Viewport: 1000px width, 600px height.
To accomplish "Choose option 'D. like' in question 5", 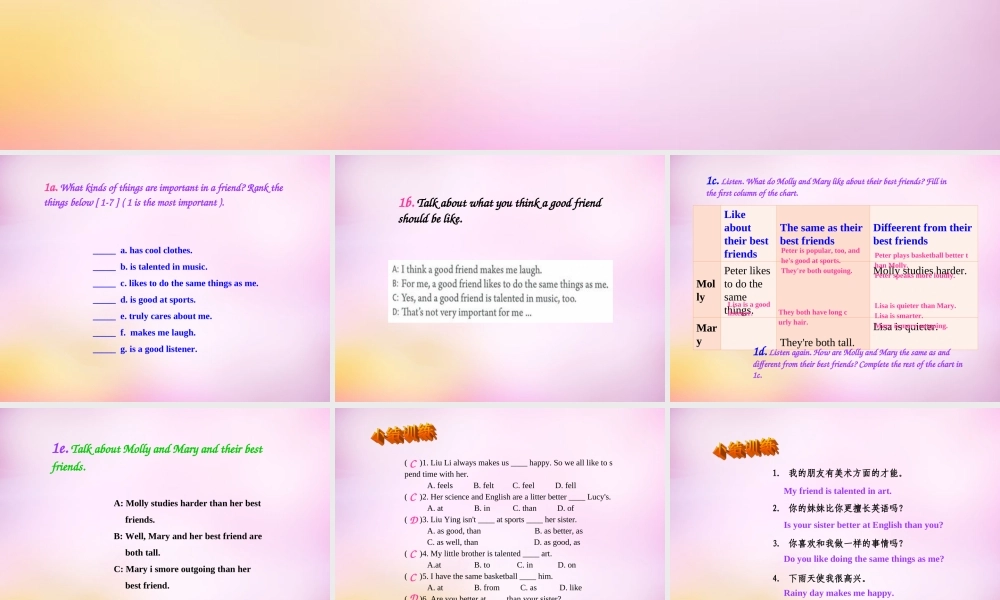I will click(570, 588).
